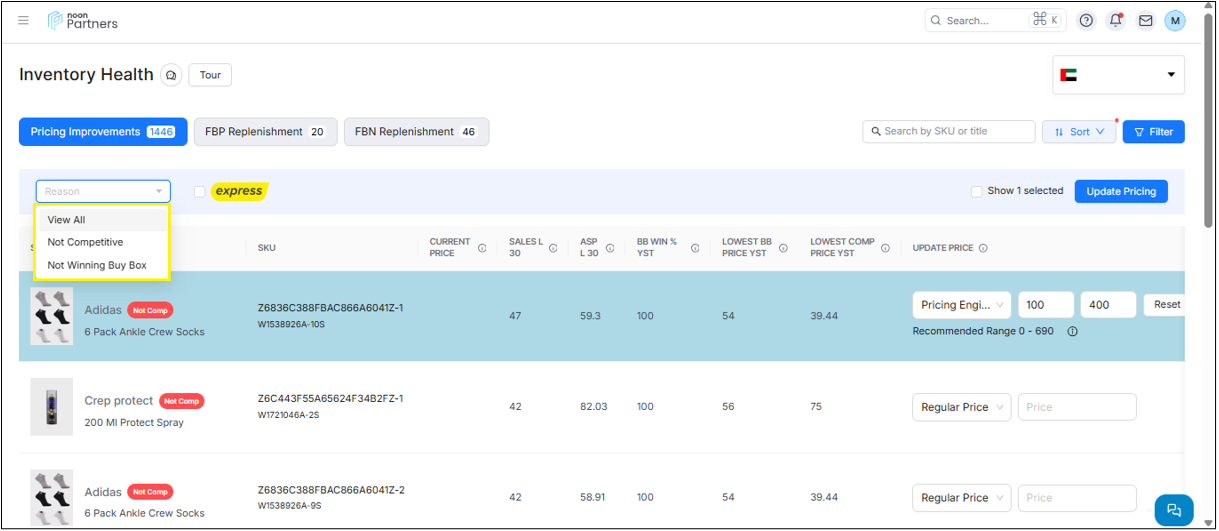The height and width of the screenshot is (531, 1219).
Task: Click the user profile avatar M
Action: 1175,20
